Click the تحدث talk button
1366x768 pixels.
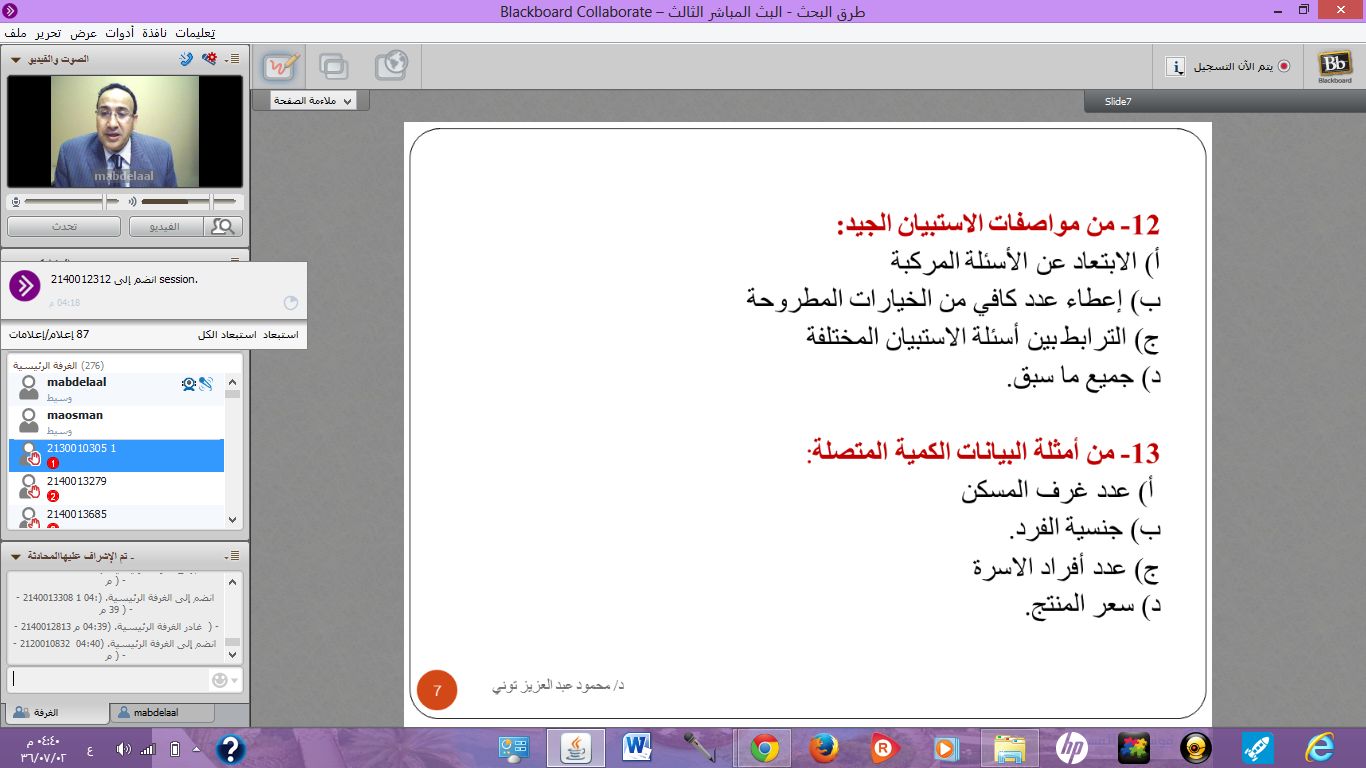coord(64,227)
